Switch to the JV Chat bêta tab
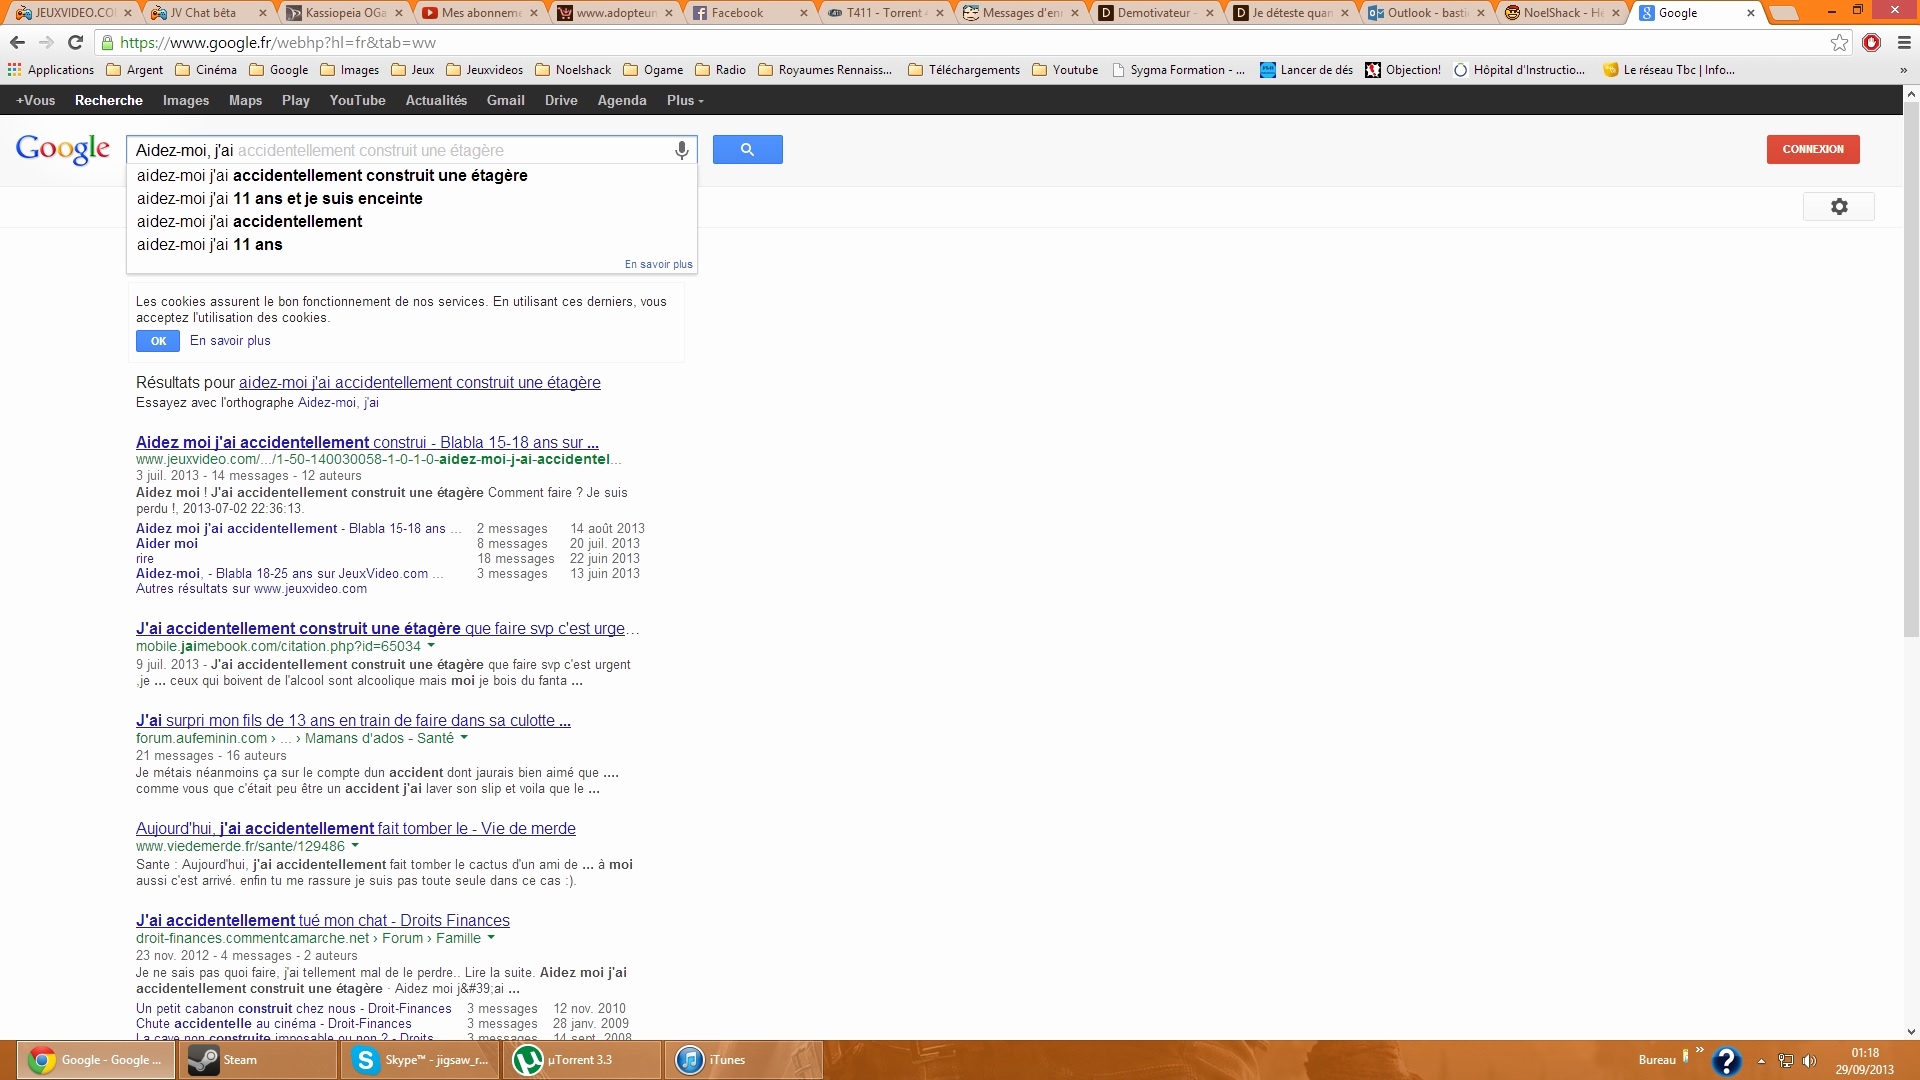 coord(207,13)
